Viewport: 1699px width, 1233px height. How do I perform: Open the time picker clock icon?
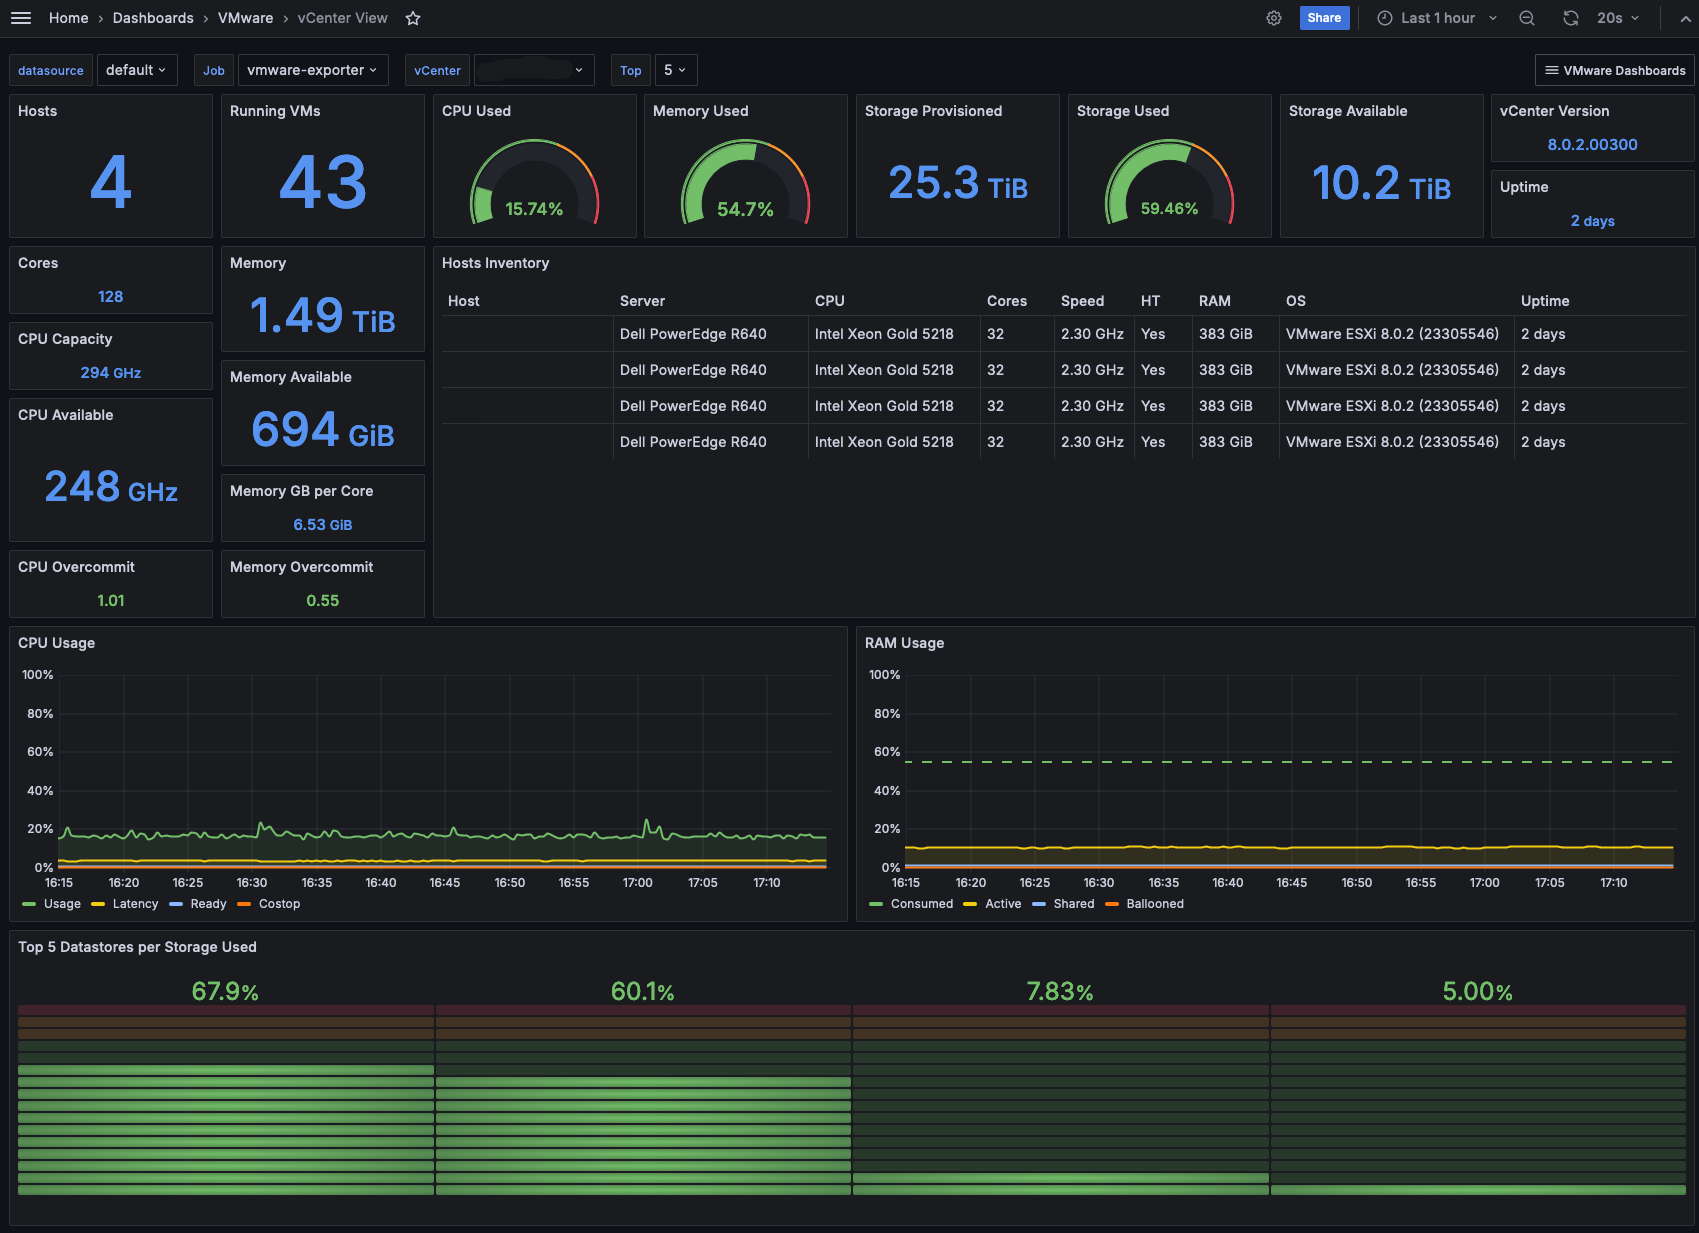tap(1385, 18)
